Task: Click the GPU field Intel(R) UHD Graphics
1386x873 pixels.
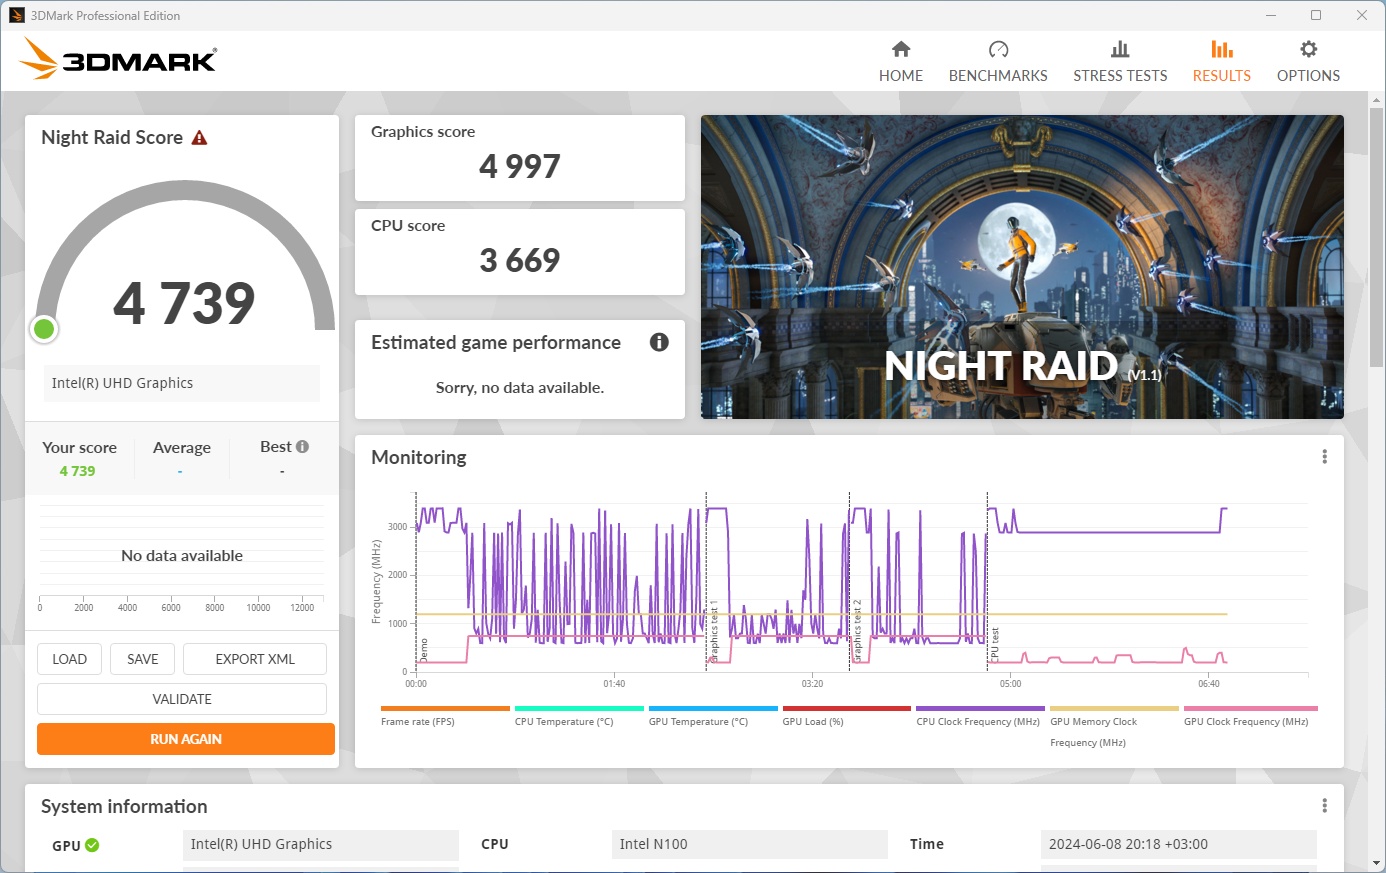Action: click(321, 844)
